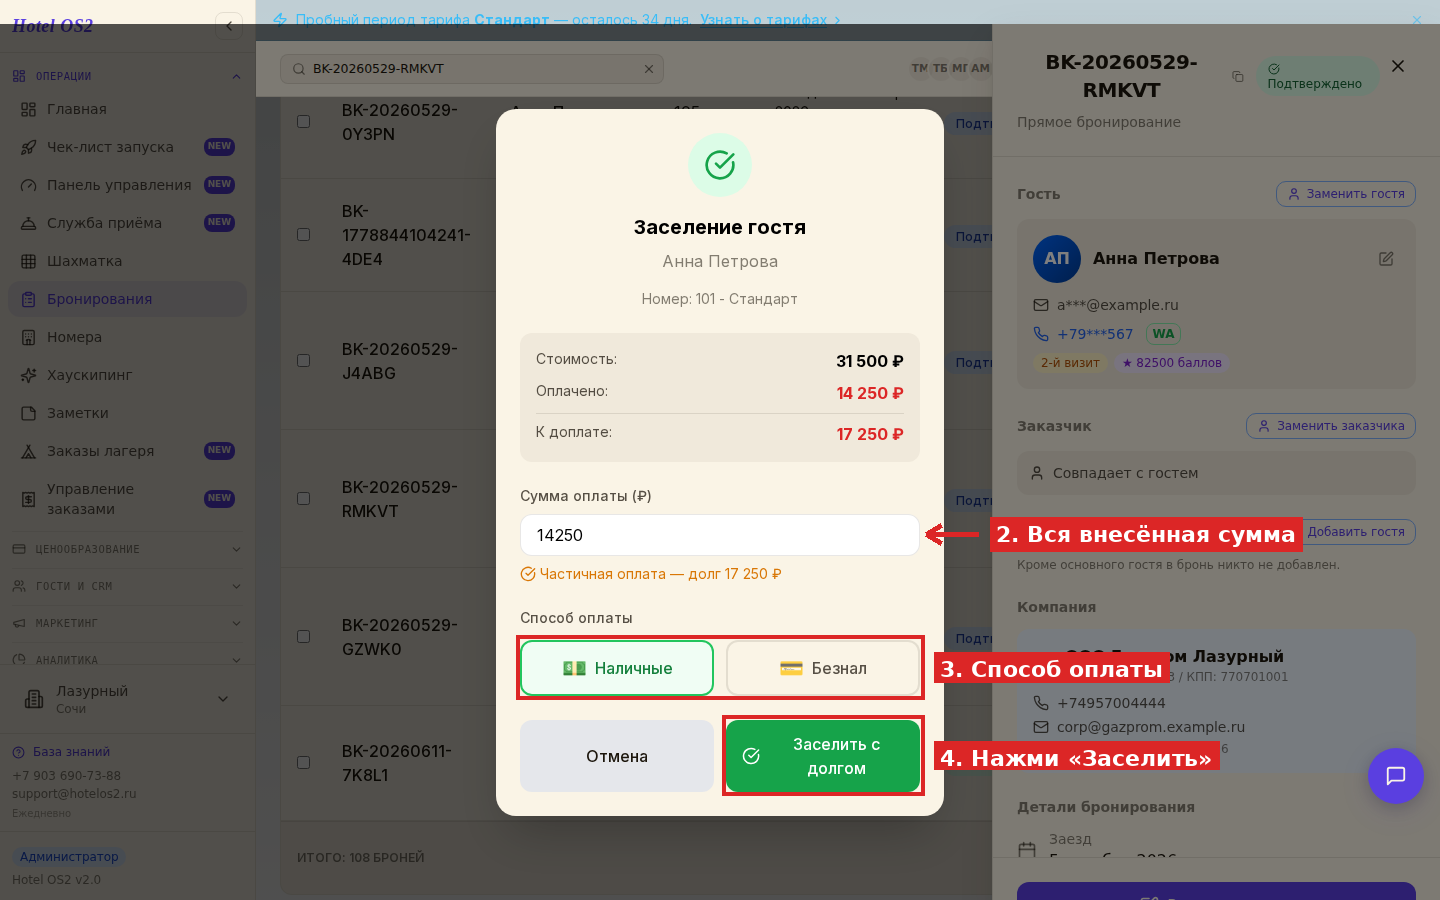1440x900 pixels.
Task: Open the chat support bubble button
Action: point(1396,776)
